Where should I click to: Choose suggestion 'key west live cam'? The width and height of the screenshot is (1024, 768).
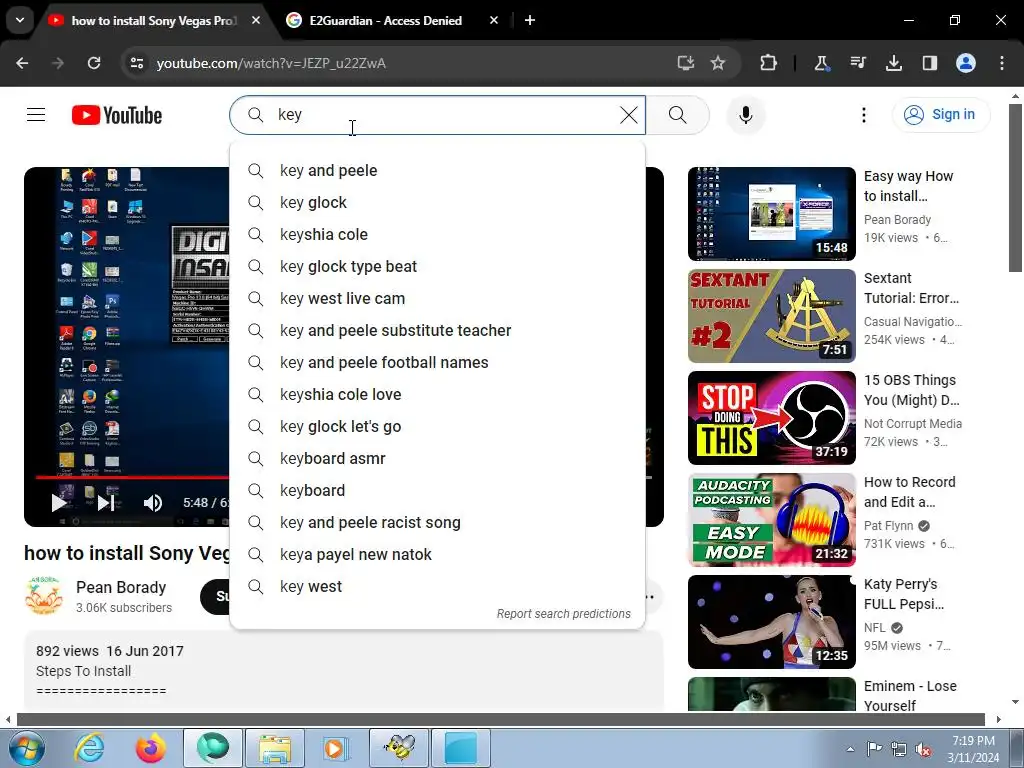(x=438, y=298)
